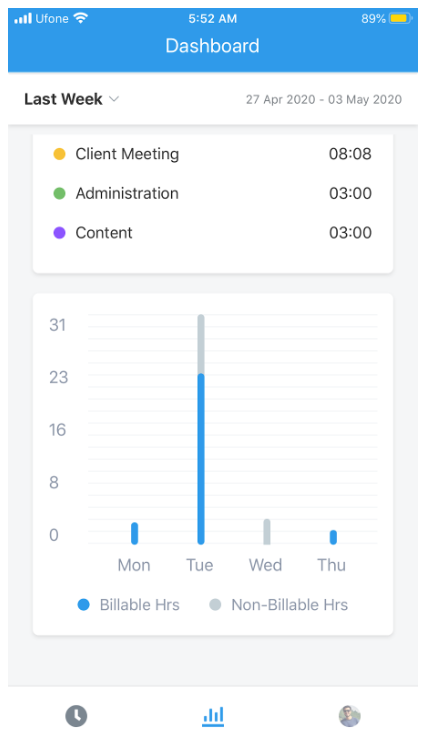The image size is (424, 738).
Task: Tap the Thursday blue bar
Action: 333,537
